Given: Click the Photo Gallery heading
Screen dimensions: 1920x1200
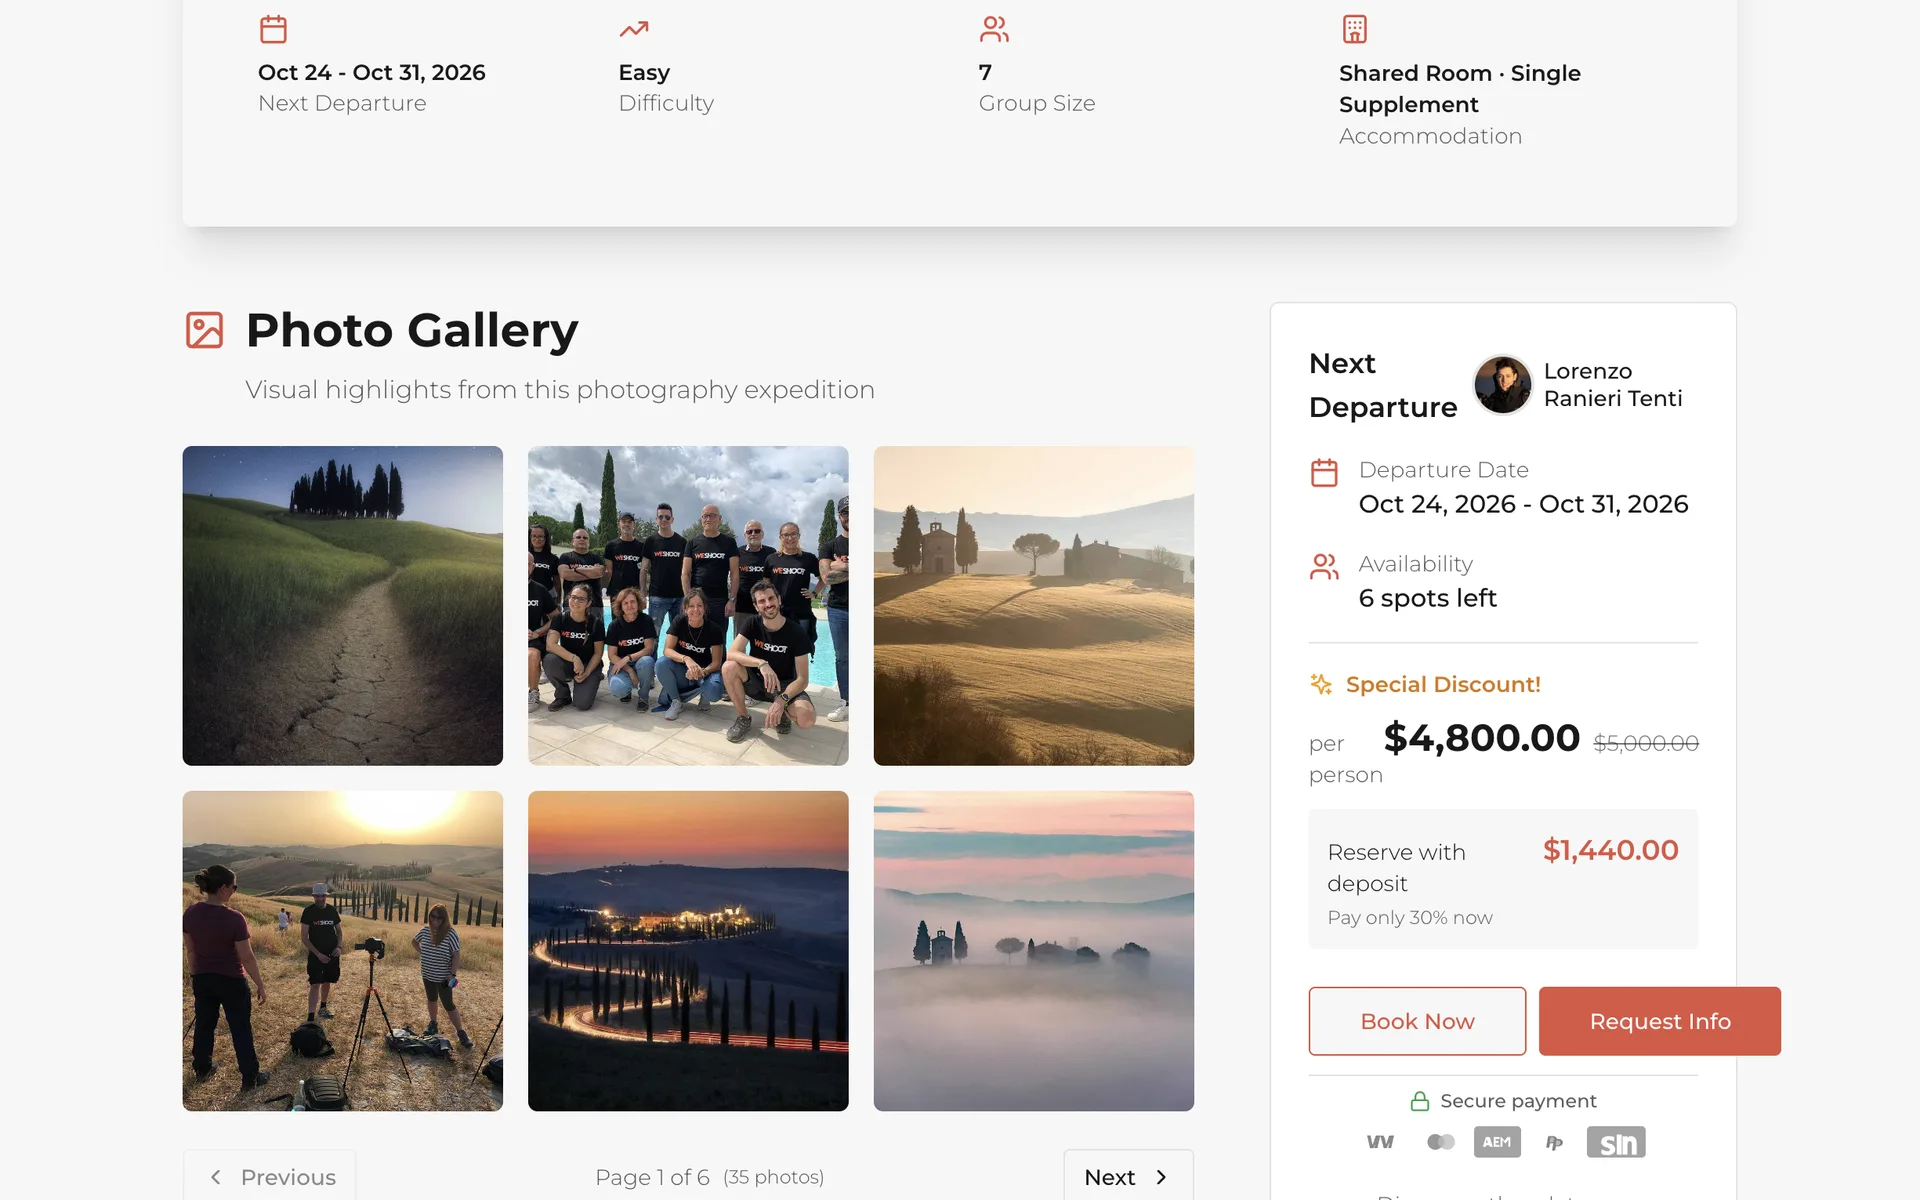Looking at the screenshot, I should pos(412,330).
